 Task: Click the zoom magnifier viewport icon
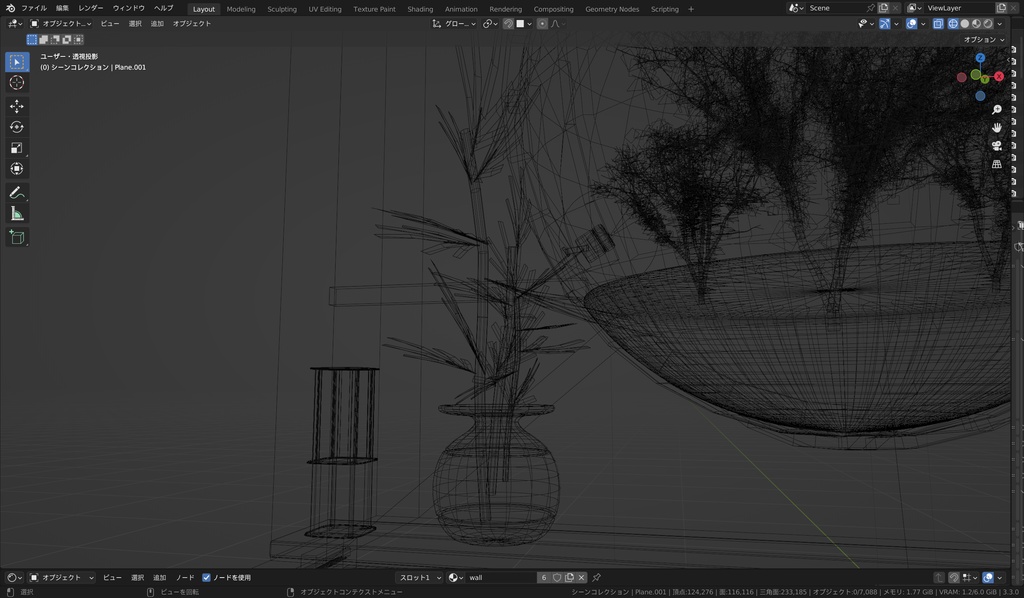[x=997, y=110]
